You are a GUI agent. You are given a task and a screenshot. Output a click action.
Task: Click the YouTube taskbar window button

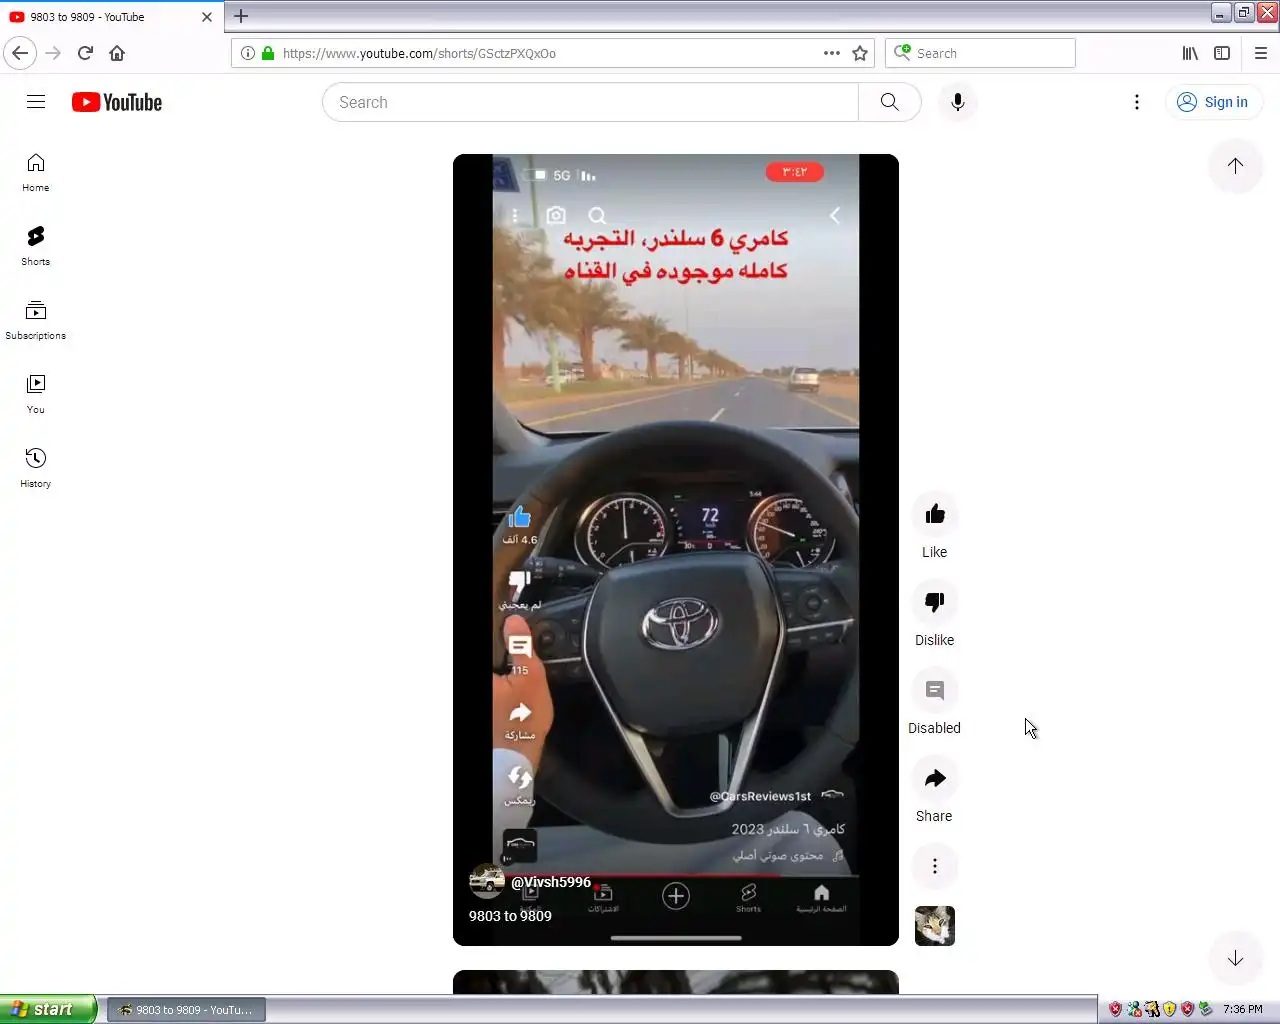coord(186,1010)
